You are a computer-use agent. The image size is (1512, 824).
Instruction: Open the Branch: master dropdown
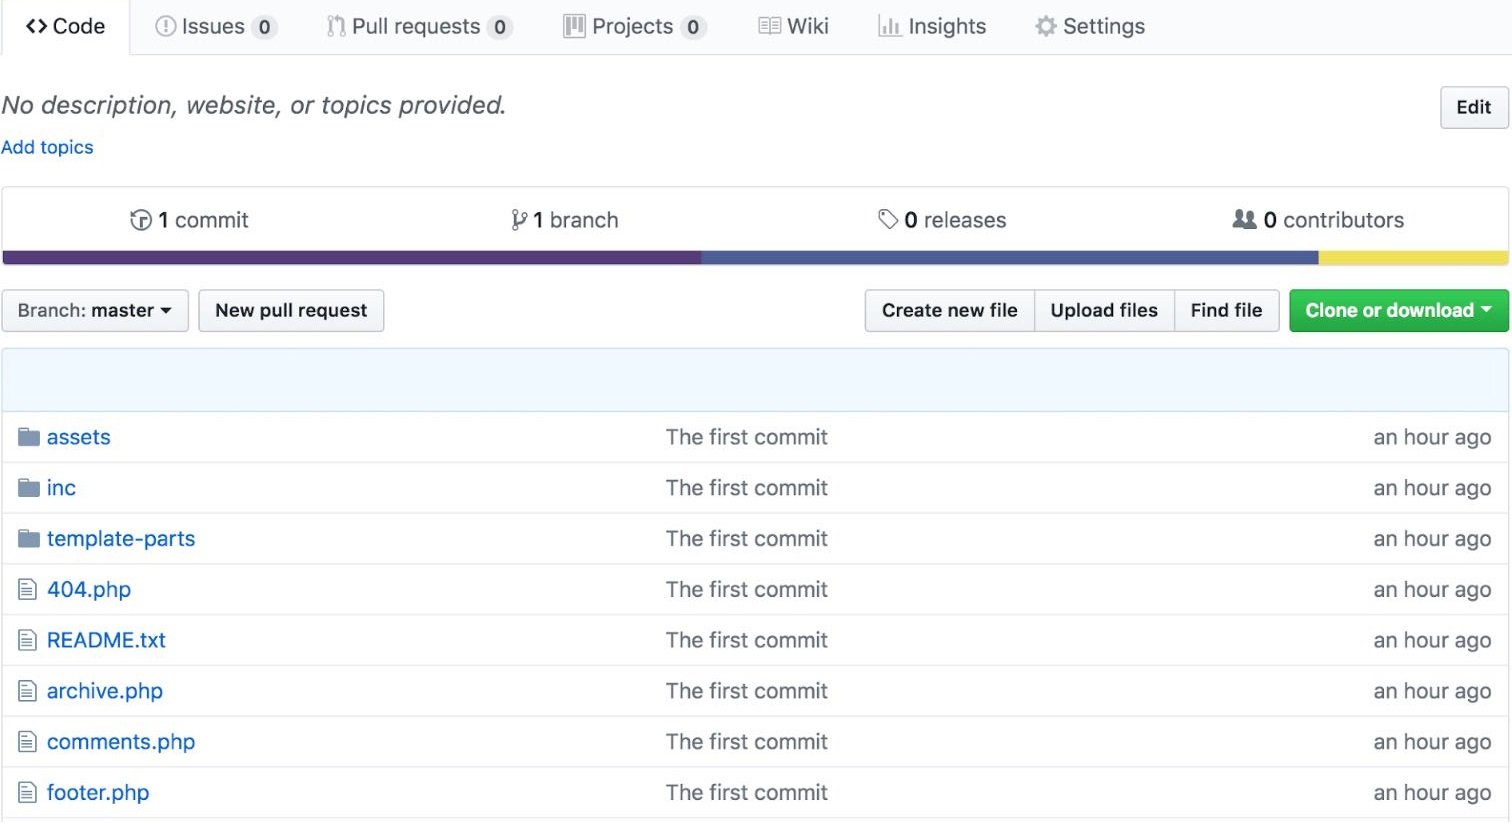pos(95,310)
